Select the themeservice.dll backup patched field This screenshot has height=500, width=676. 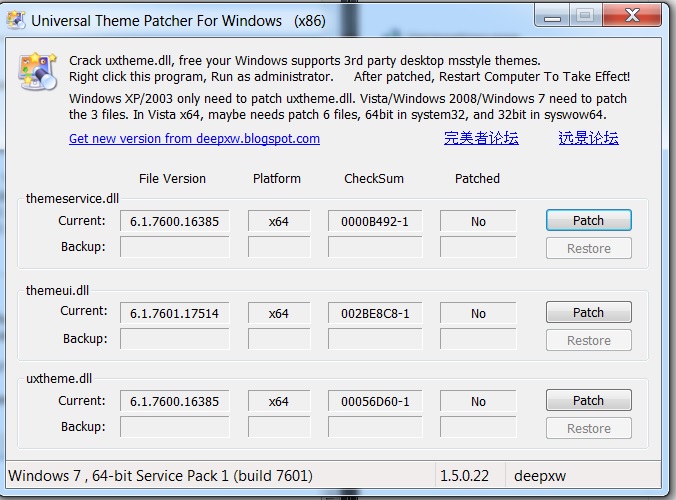click(478, 247)
